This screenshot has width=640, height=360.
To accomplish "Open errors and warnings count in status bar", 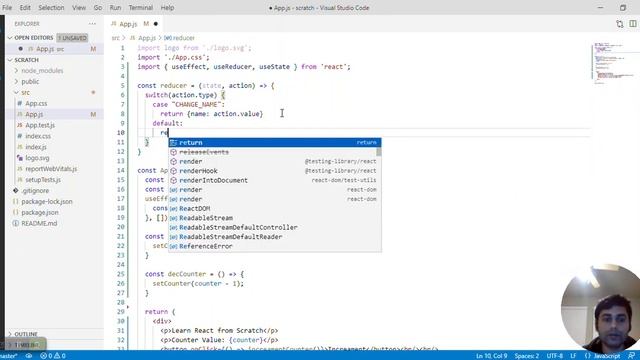I will [53, 356].
